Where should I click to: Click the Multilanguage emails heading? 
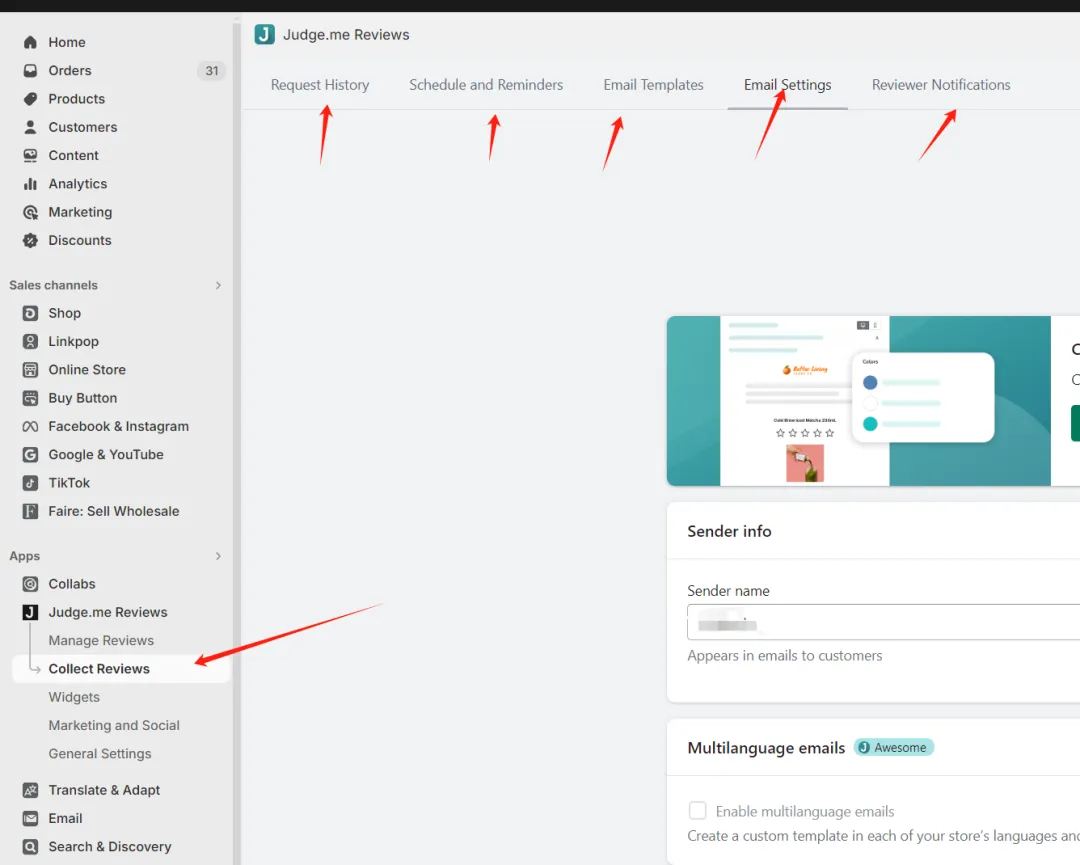pyautogui.click(x=766, y=748)
